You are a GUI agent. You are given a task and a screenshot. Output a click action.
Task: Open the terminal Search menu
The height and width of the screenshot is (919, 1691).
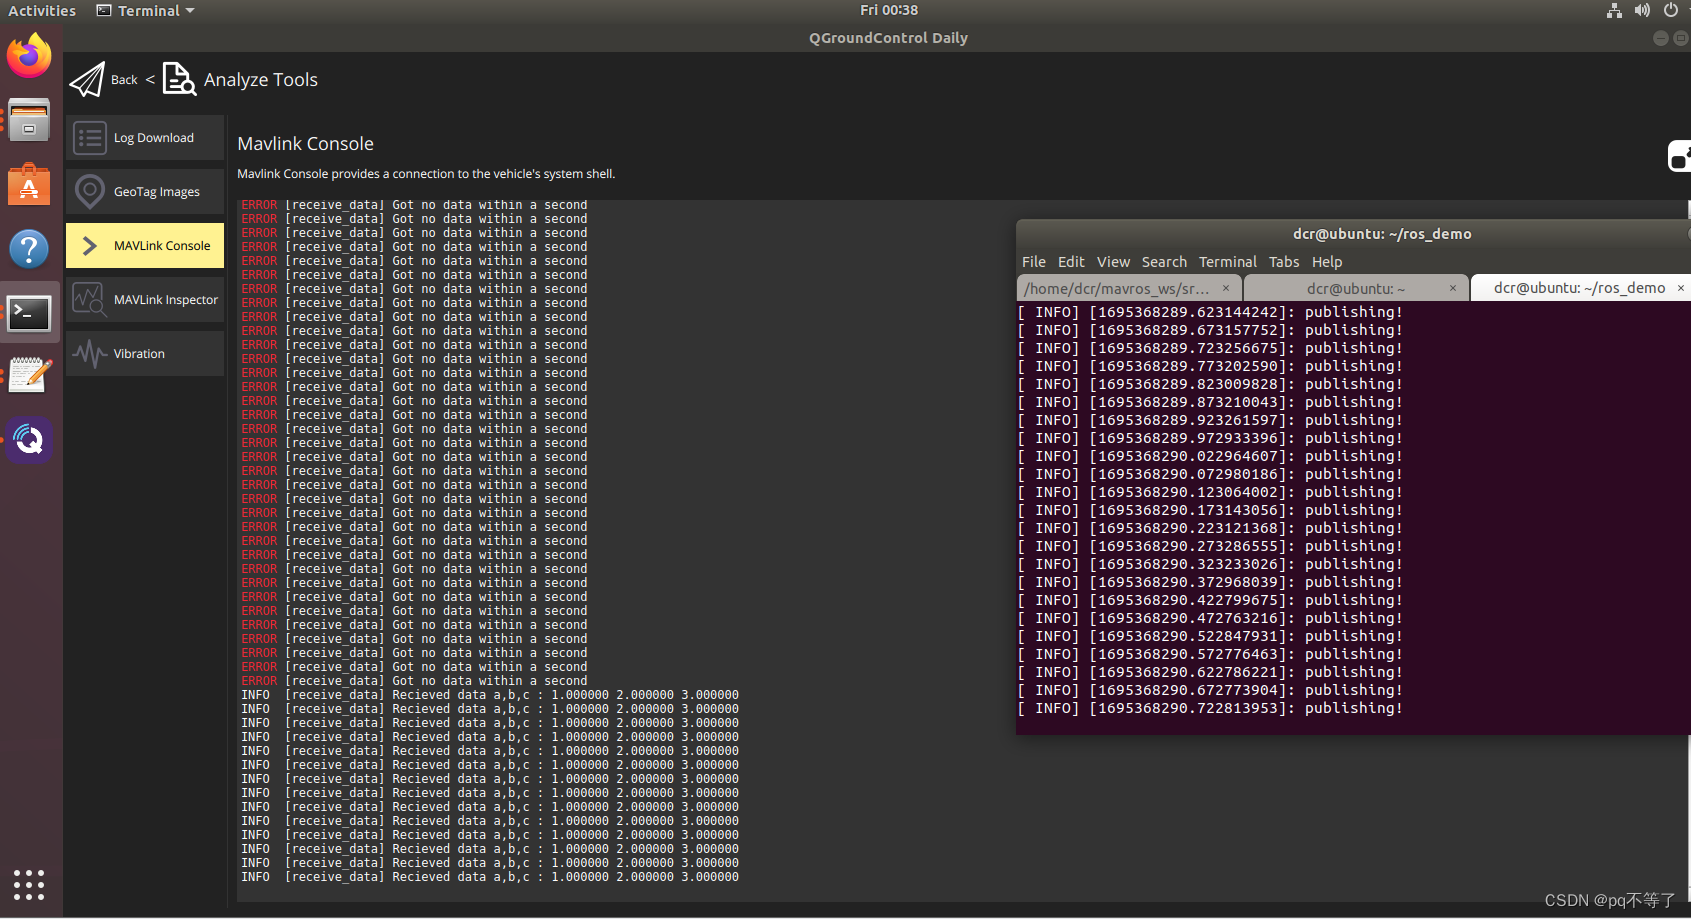coord(1164,262)
